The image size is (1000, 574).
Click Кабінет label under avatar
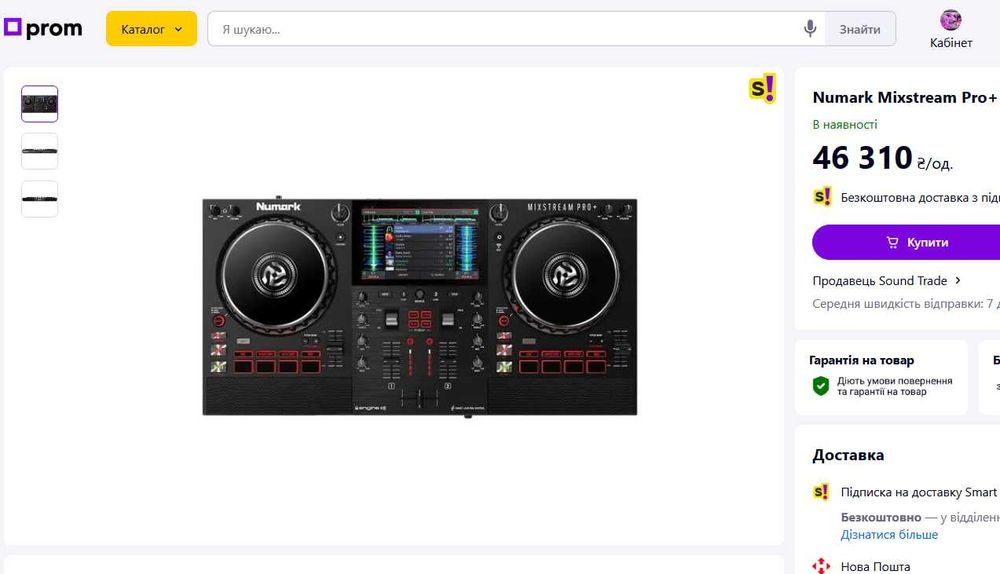[x=951, y=43]
